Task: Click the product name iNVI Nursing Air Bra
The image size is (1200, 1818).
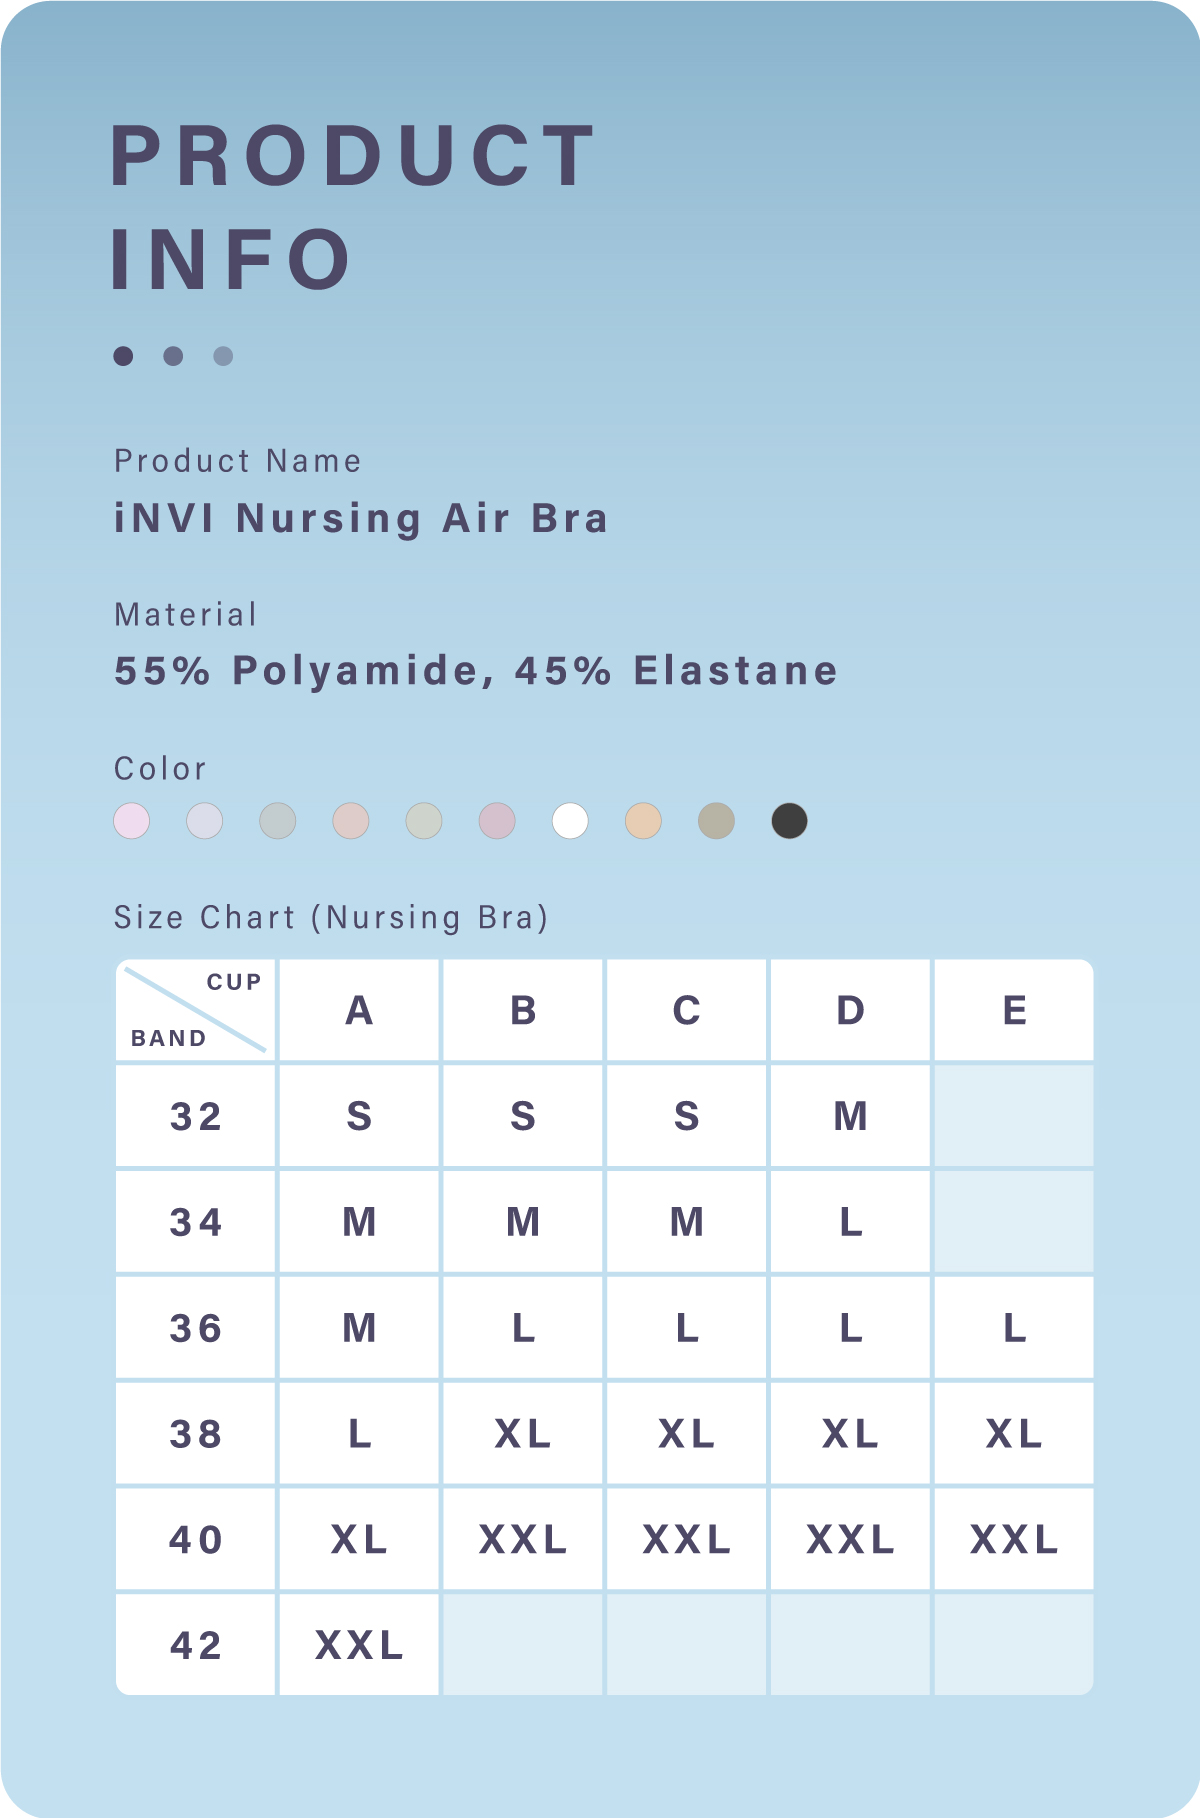Action: pos(361,519)
